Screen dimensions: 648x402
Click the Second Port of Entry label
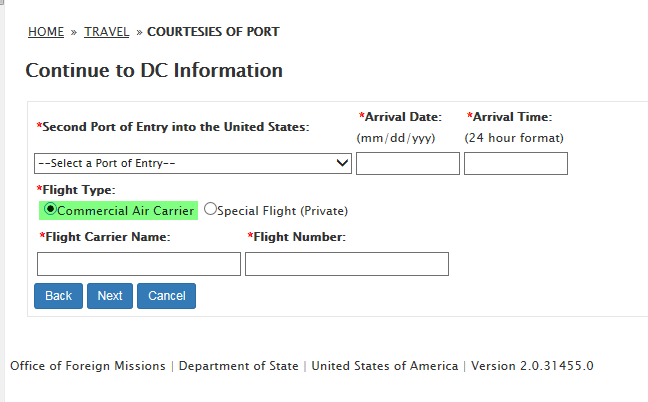pos(175,127)
